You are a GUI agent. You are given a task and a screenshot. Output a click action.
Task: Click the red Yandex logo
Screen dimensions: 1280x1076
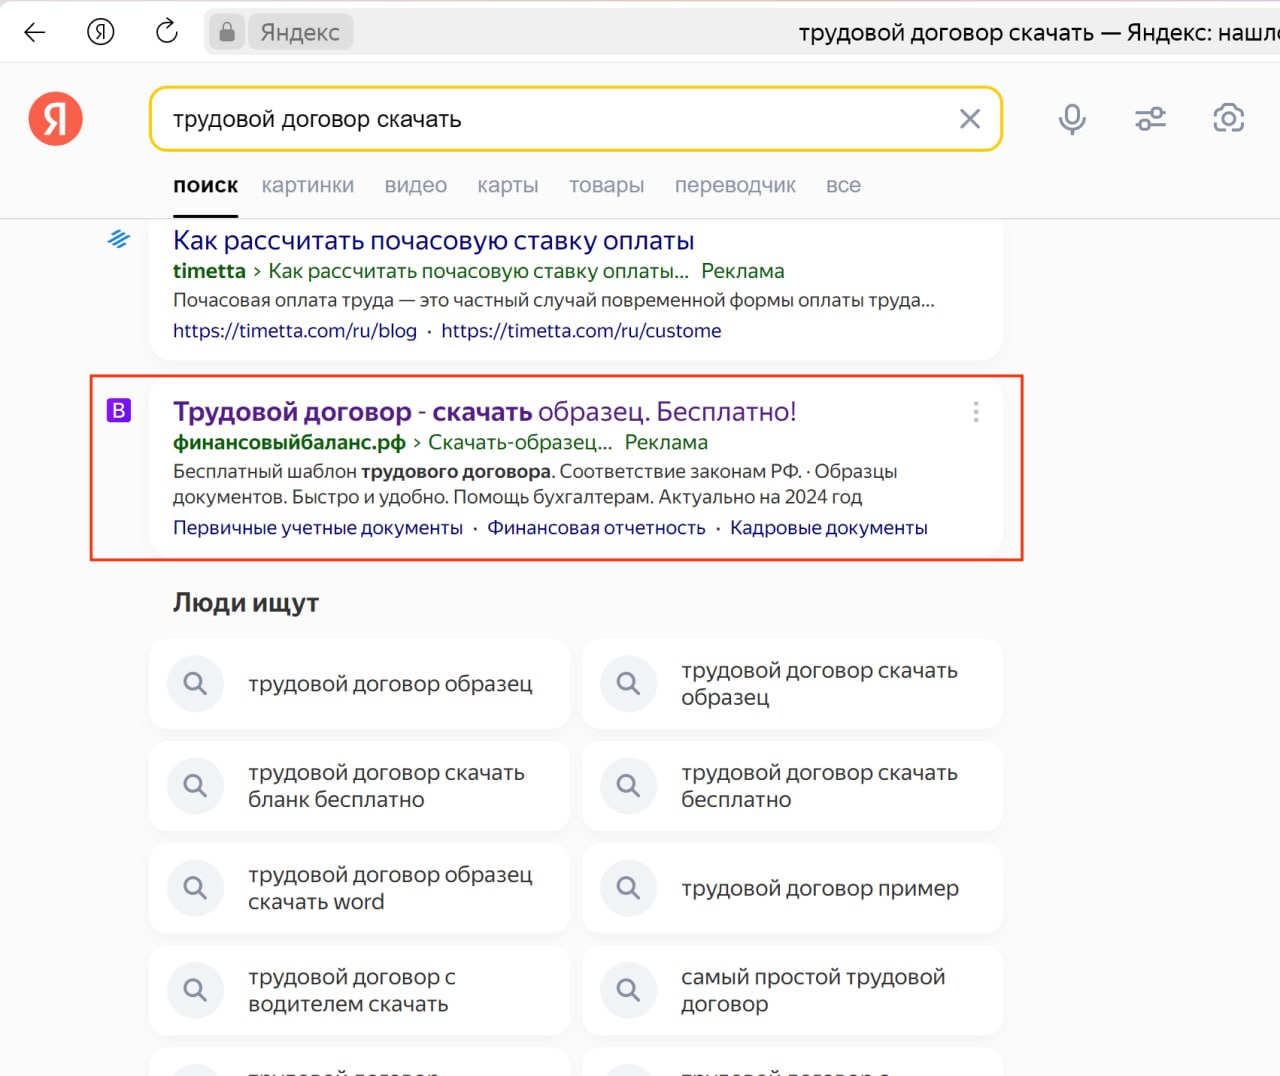(55, 119)
